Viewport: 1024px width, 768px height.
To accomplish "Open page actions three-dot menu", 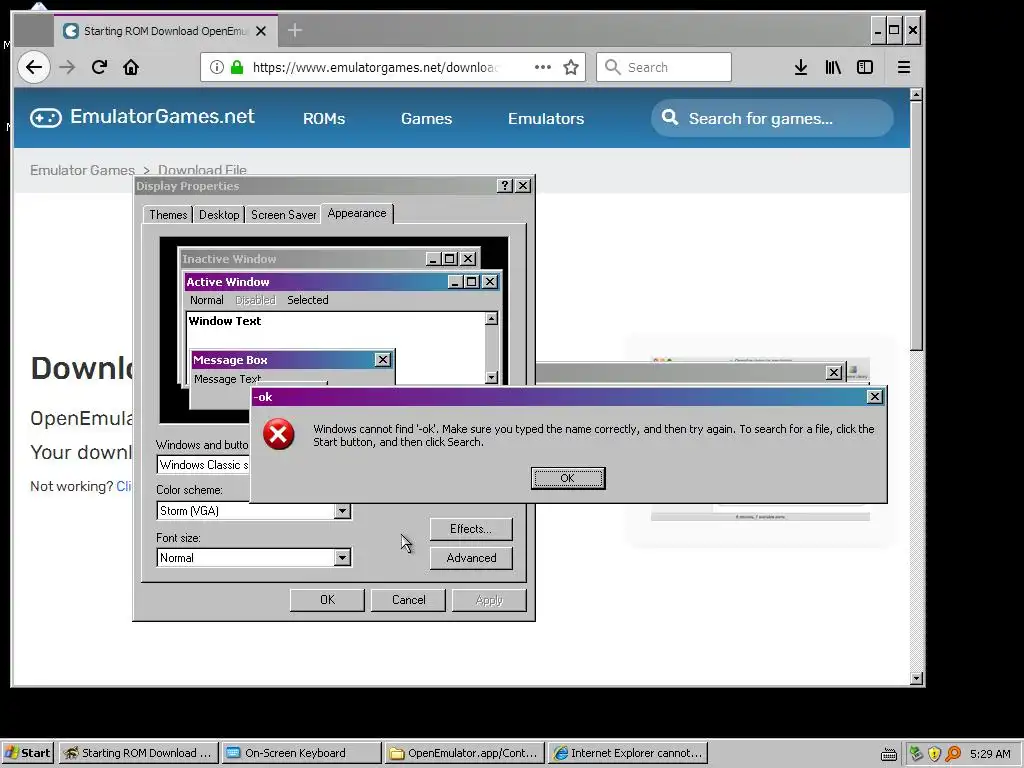I will (x=543, y=67).
